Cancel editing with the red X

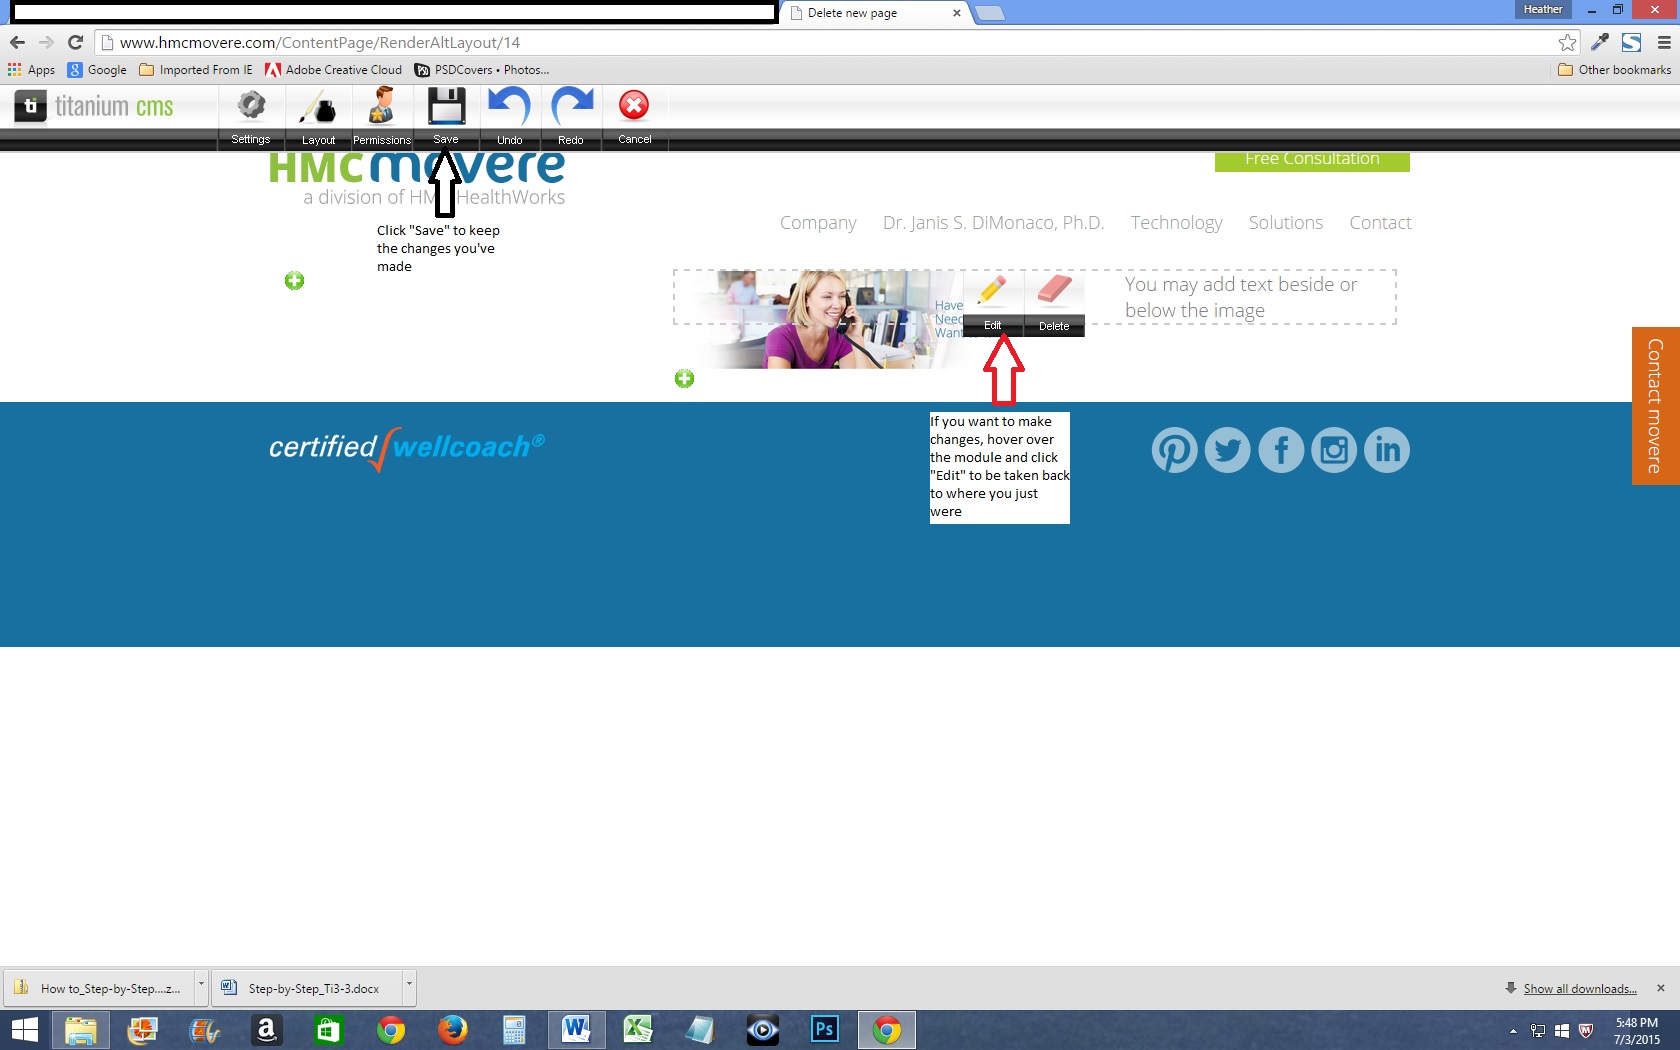(634, 108)
